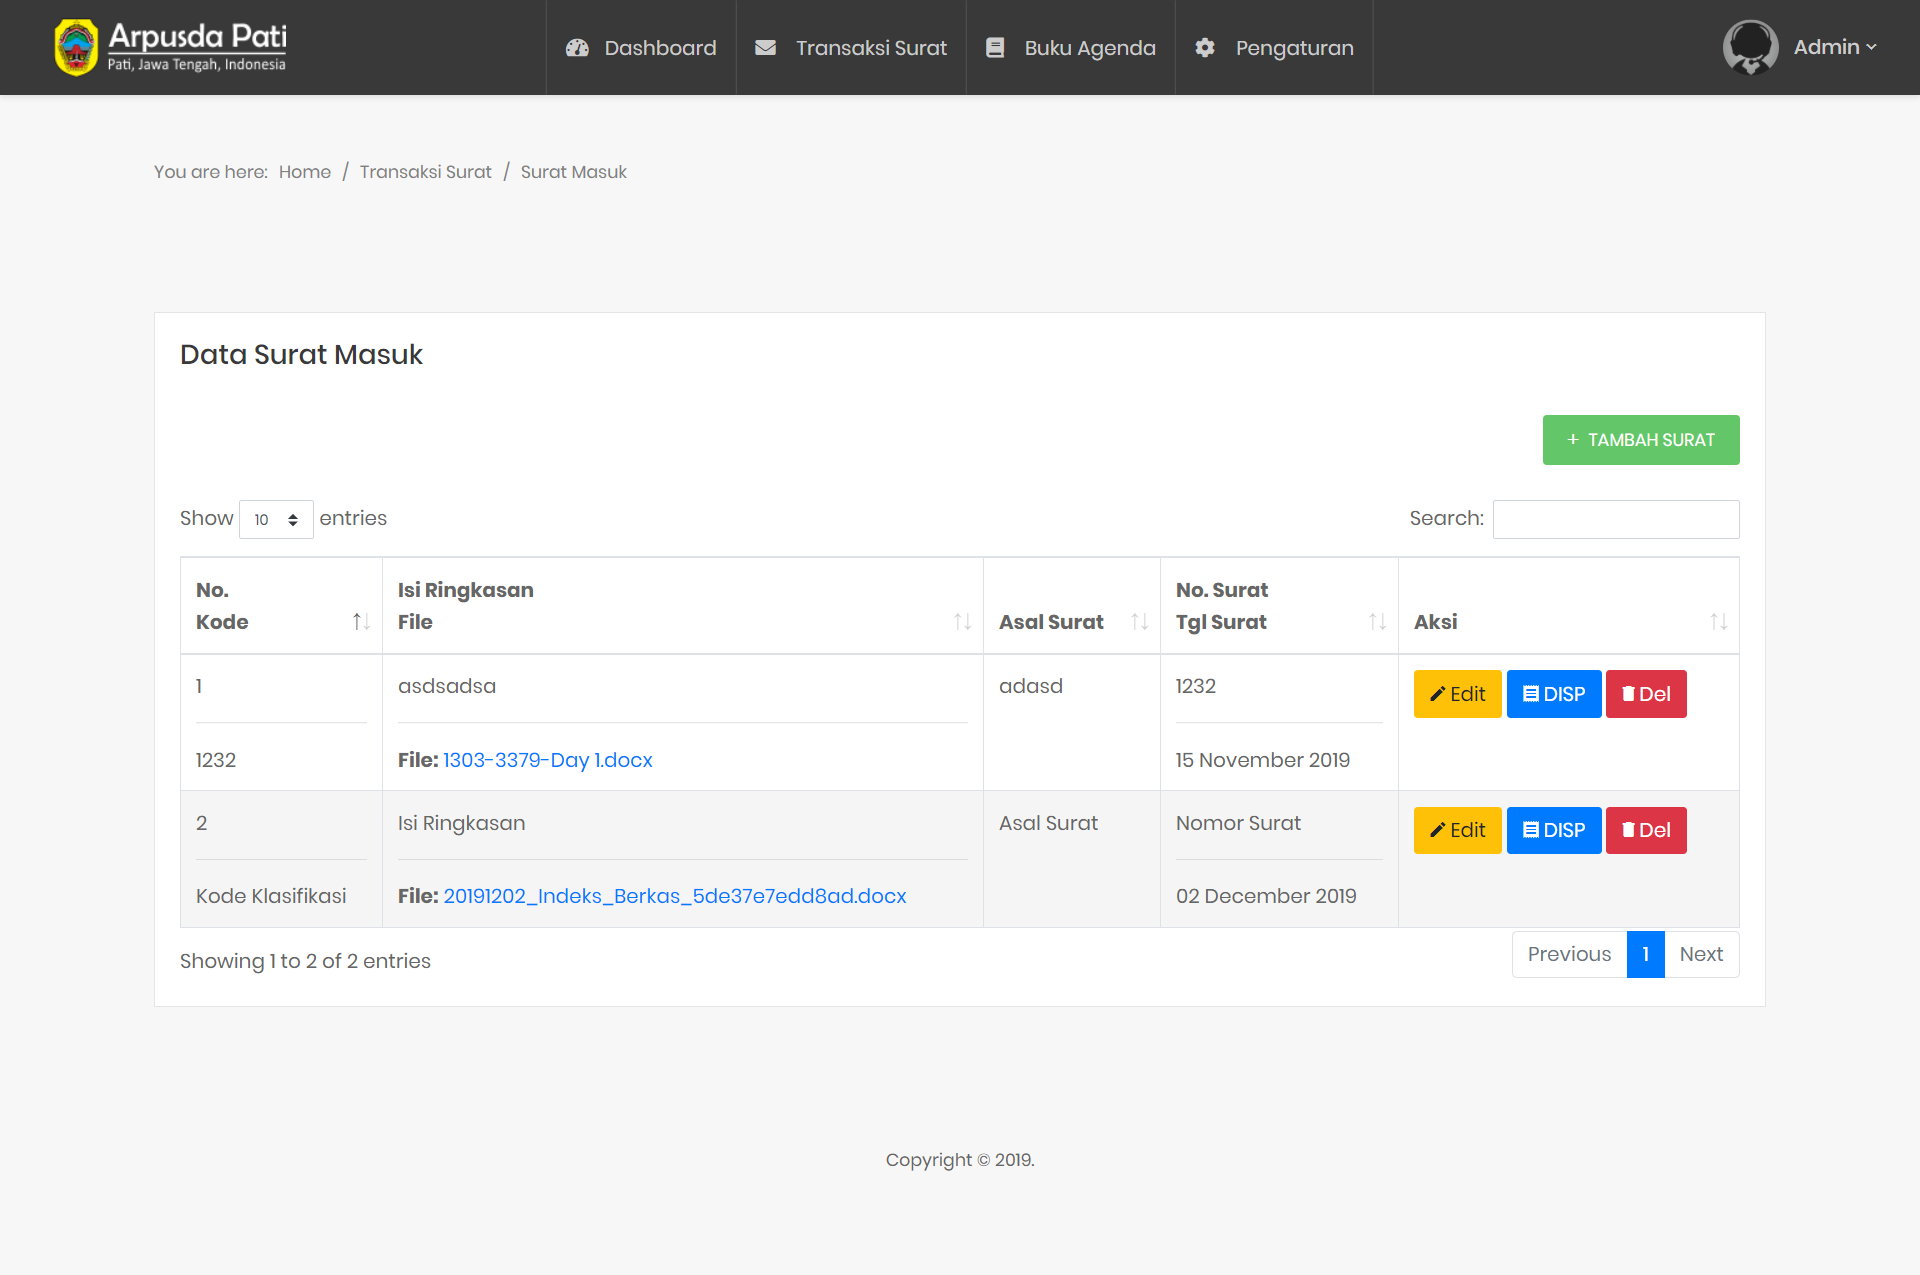Edit the first row surat asdsadsa
Viewport: 1920px width, 1275px height.
1457,694
